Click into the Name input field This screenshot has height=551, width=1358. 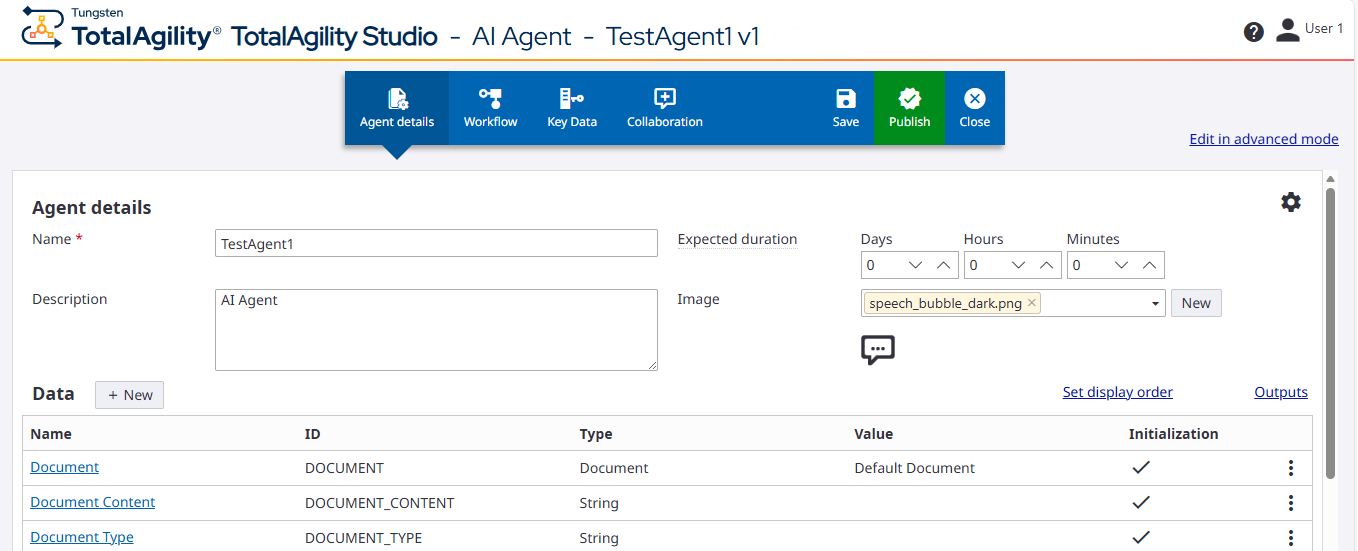436,243
